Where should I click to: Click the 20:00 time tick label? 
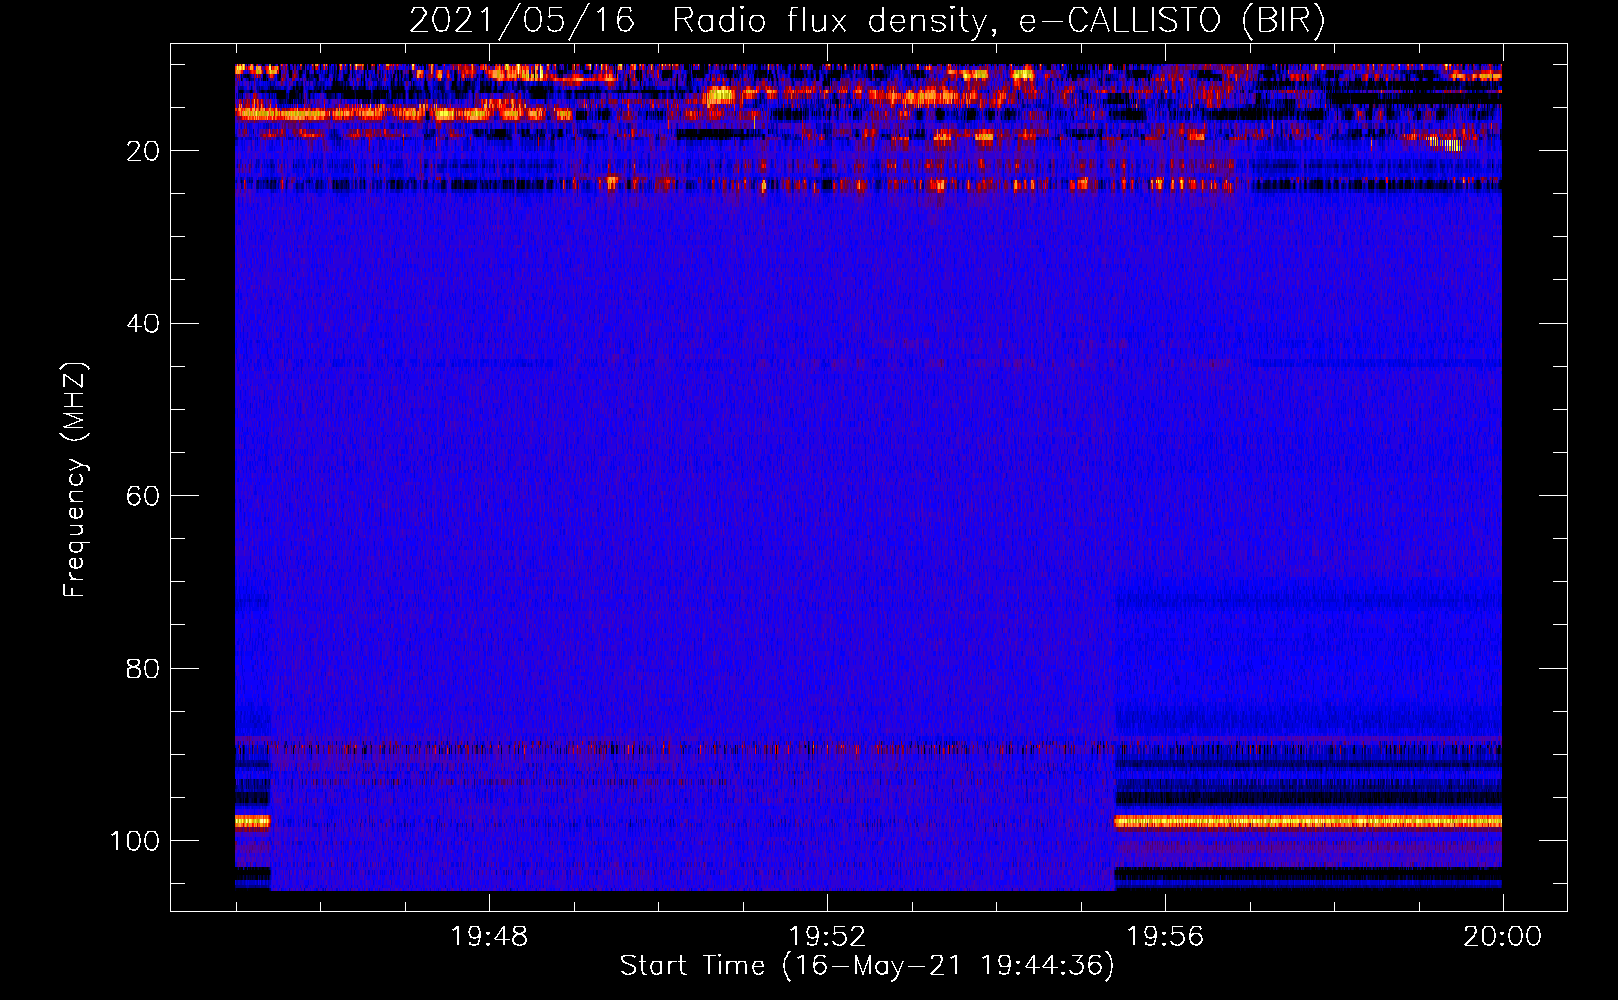[x=1502, y=937]
